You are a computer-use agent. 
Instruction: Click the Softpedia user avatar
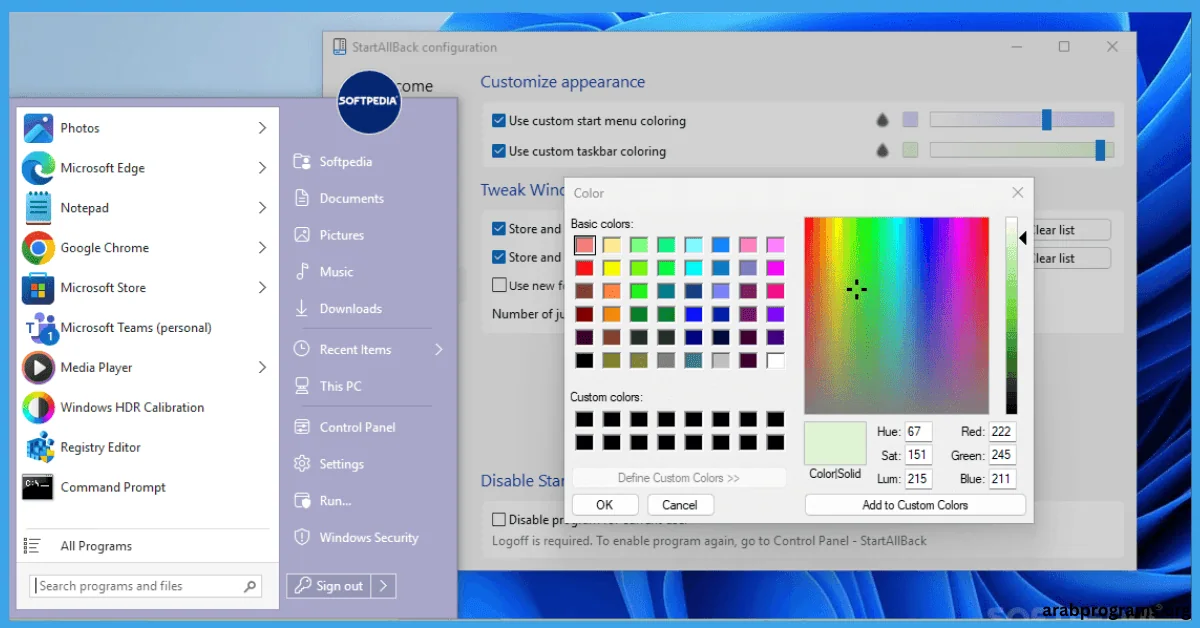[369, 101]
